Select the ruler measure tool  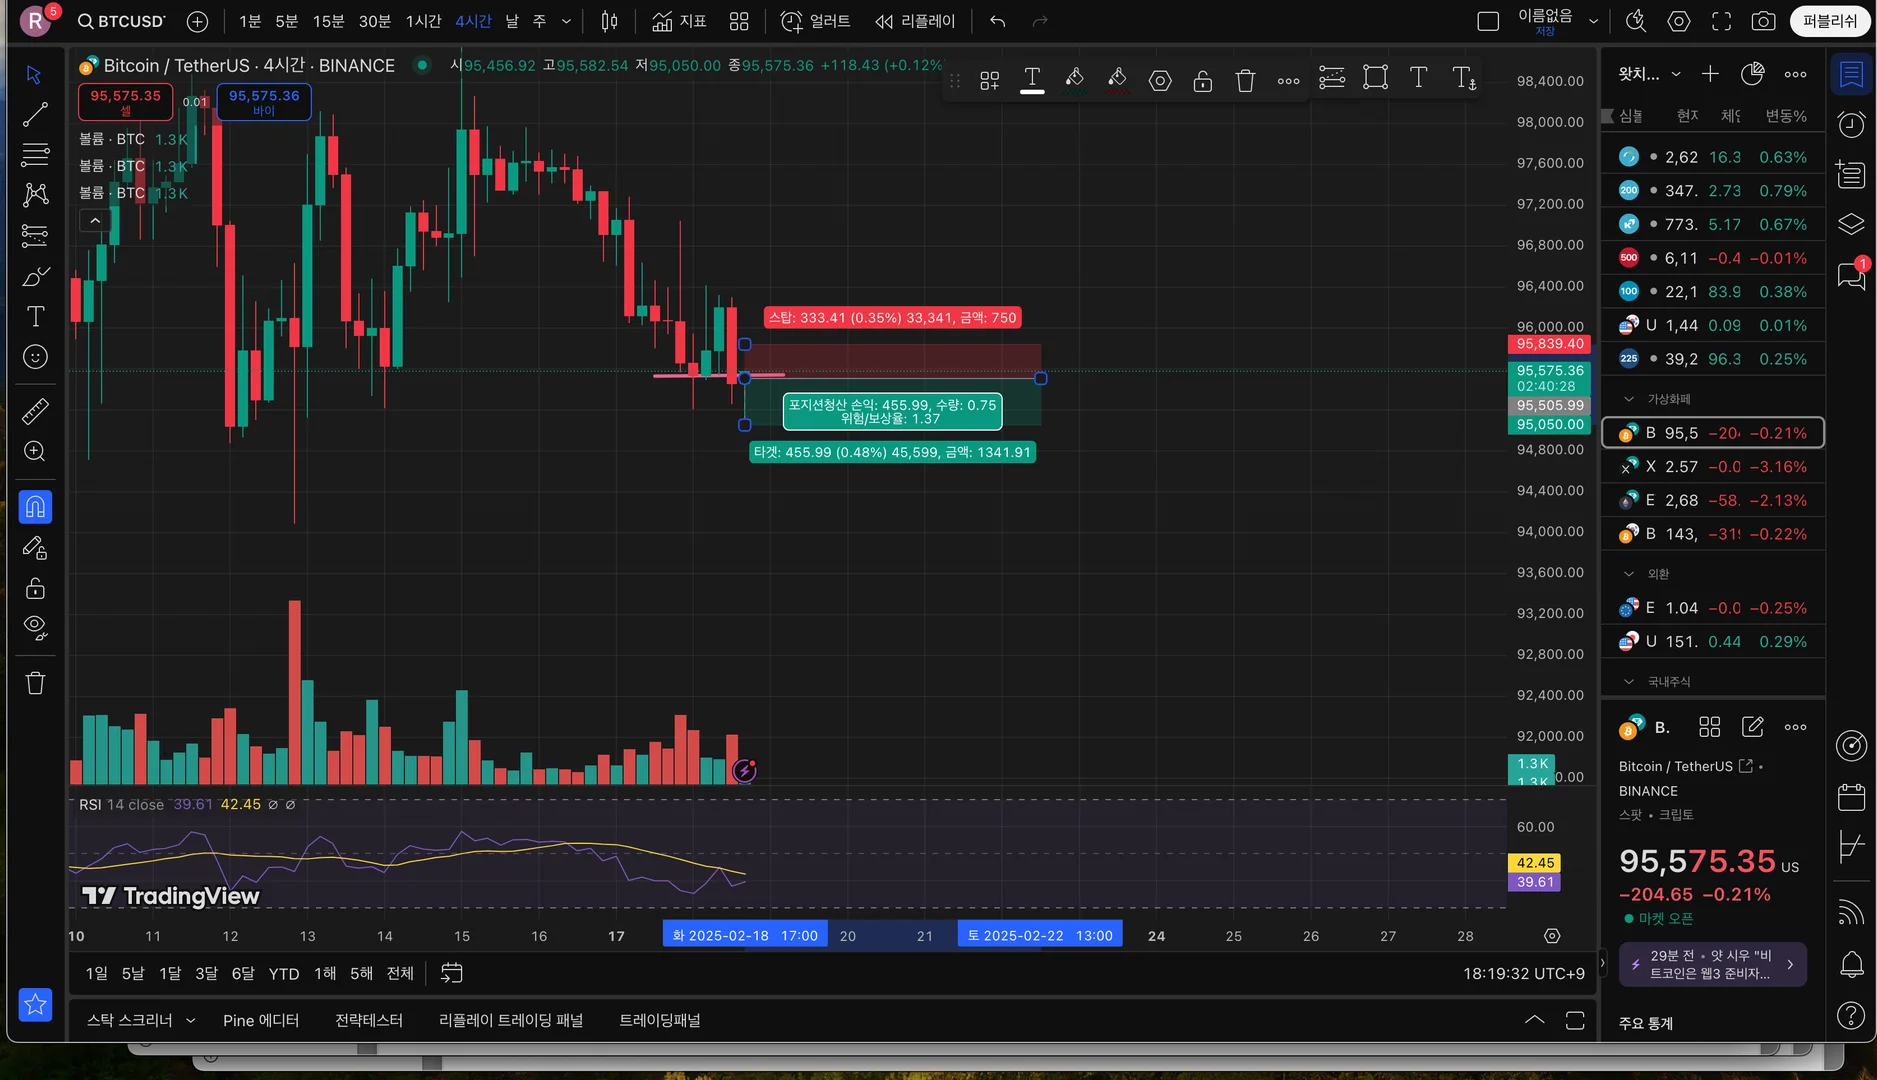point(35,411)
